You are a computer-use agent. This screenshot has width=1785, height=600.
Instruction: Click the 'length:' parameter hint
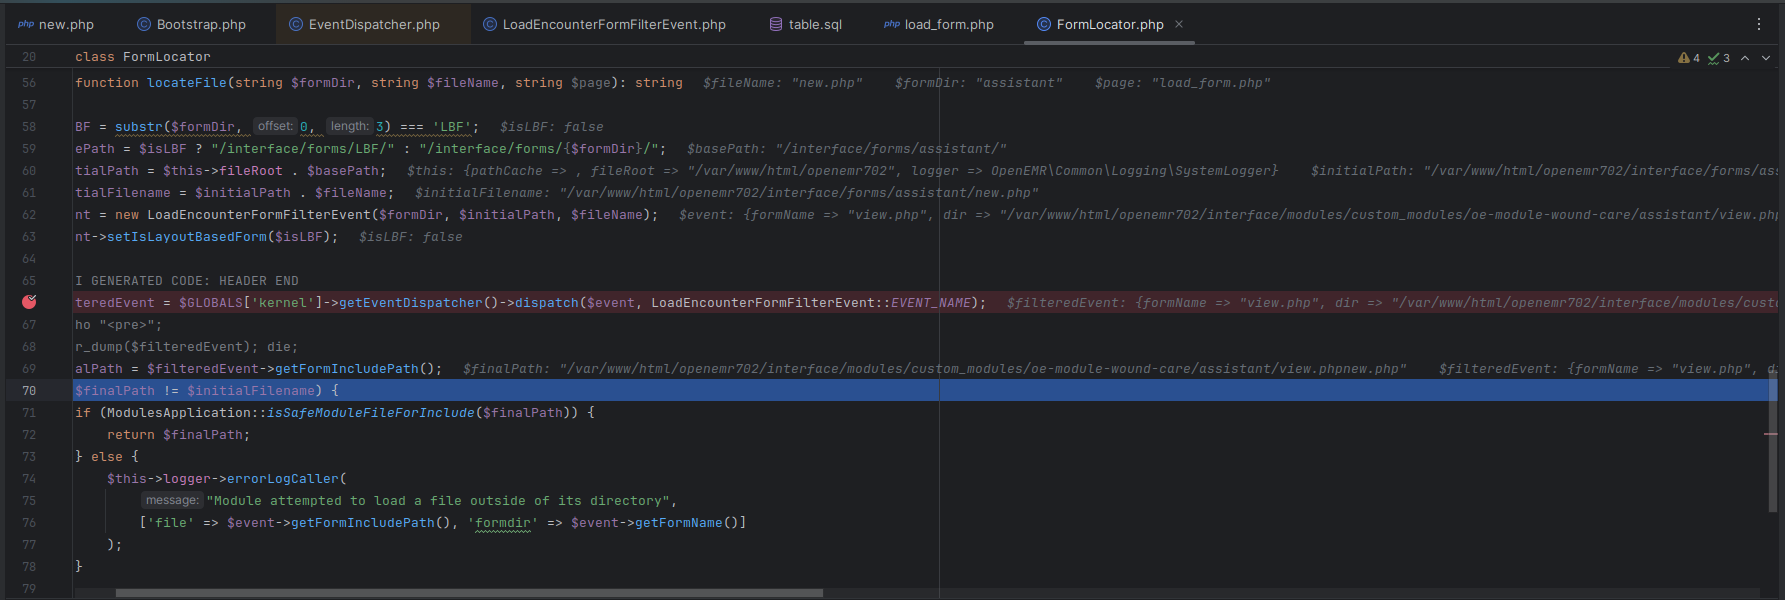coord(350,126)
